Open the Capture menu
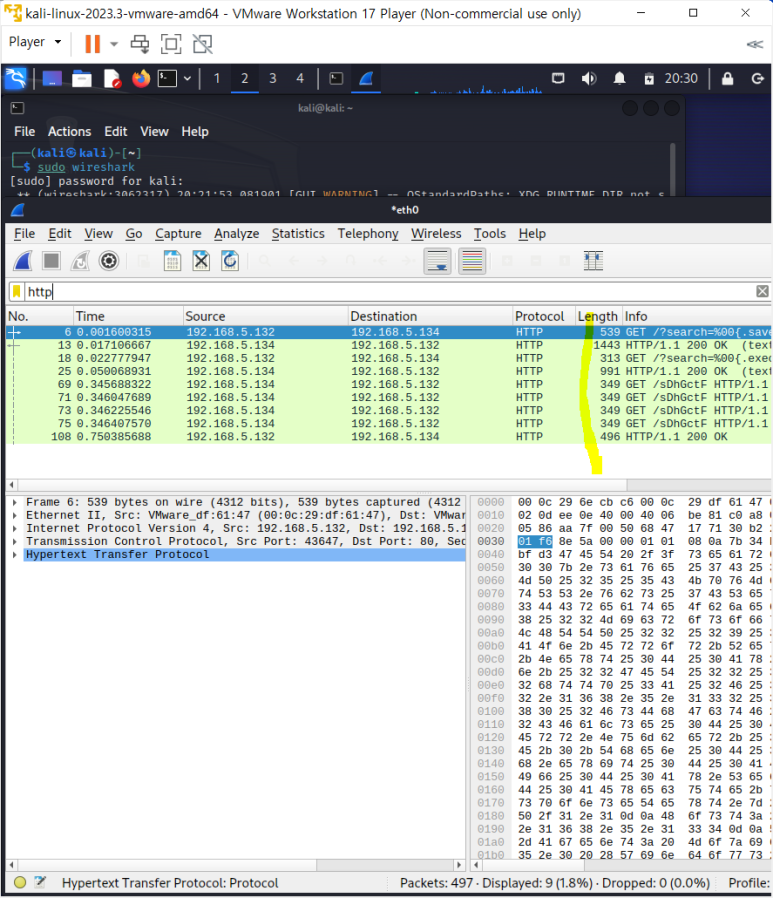 coord(178,234)
